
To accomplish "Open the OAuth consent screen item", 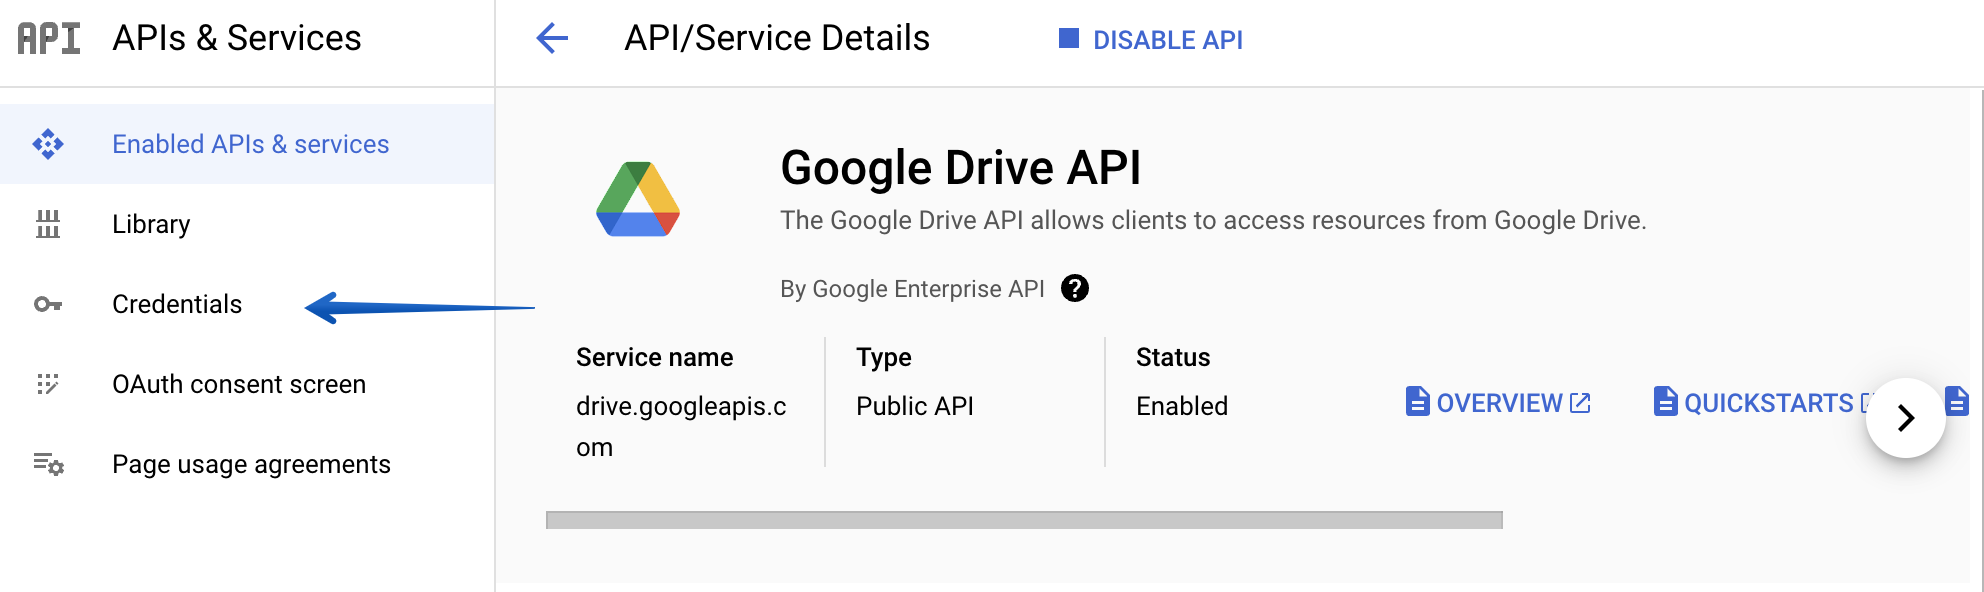I will pyautogui.click(x=247, y=384).
